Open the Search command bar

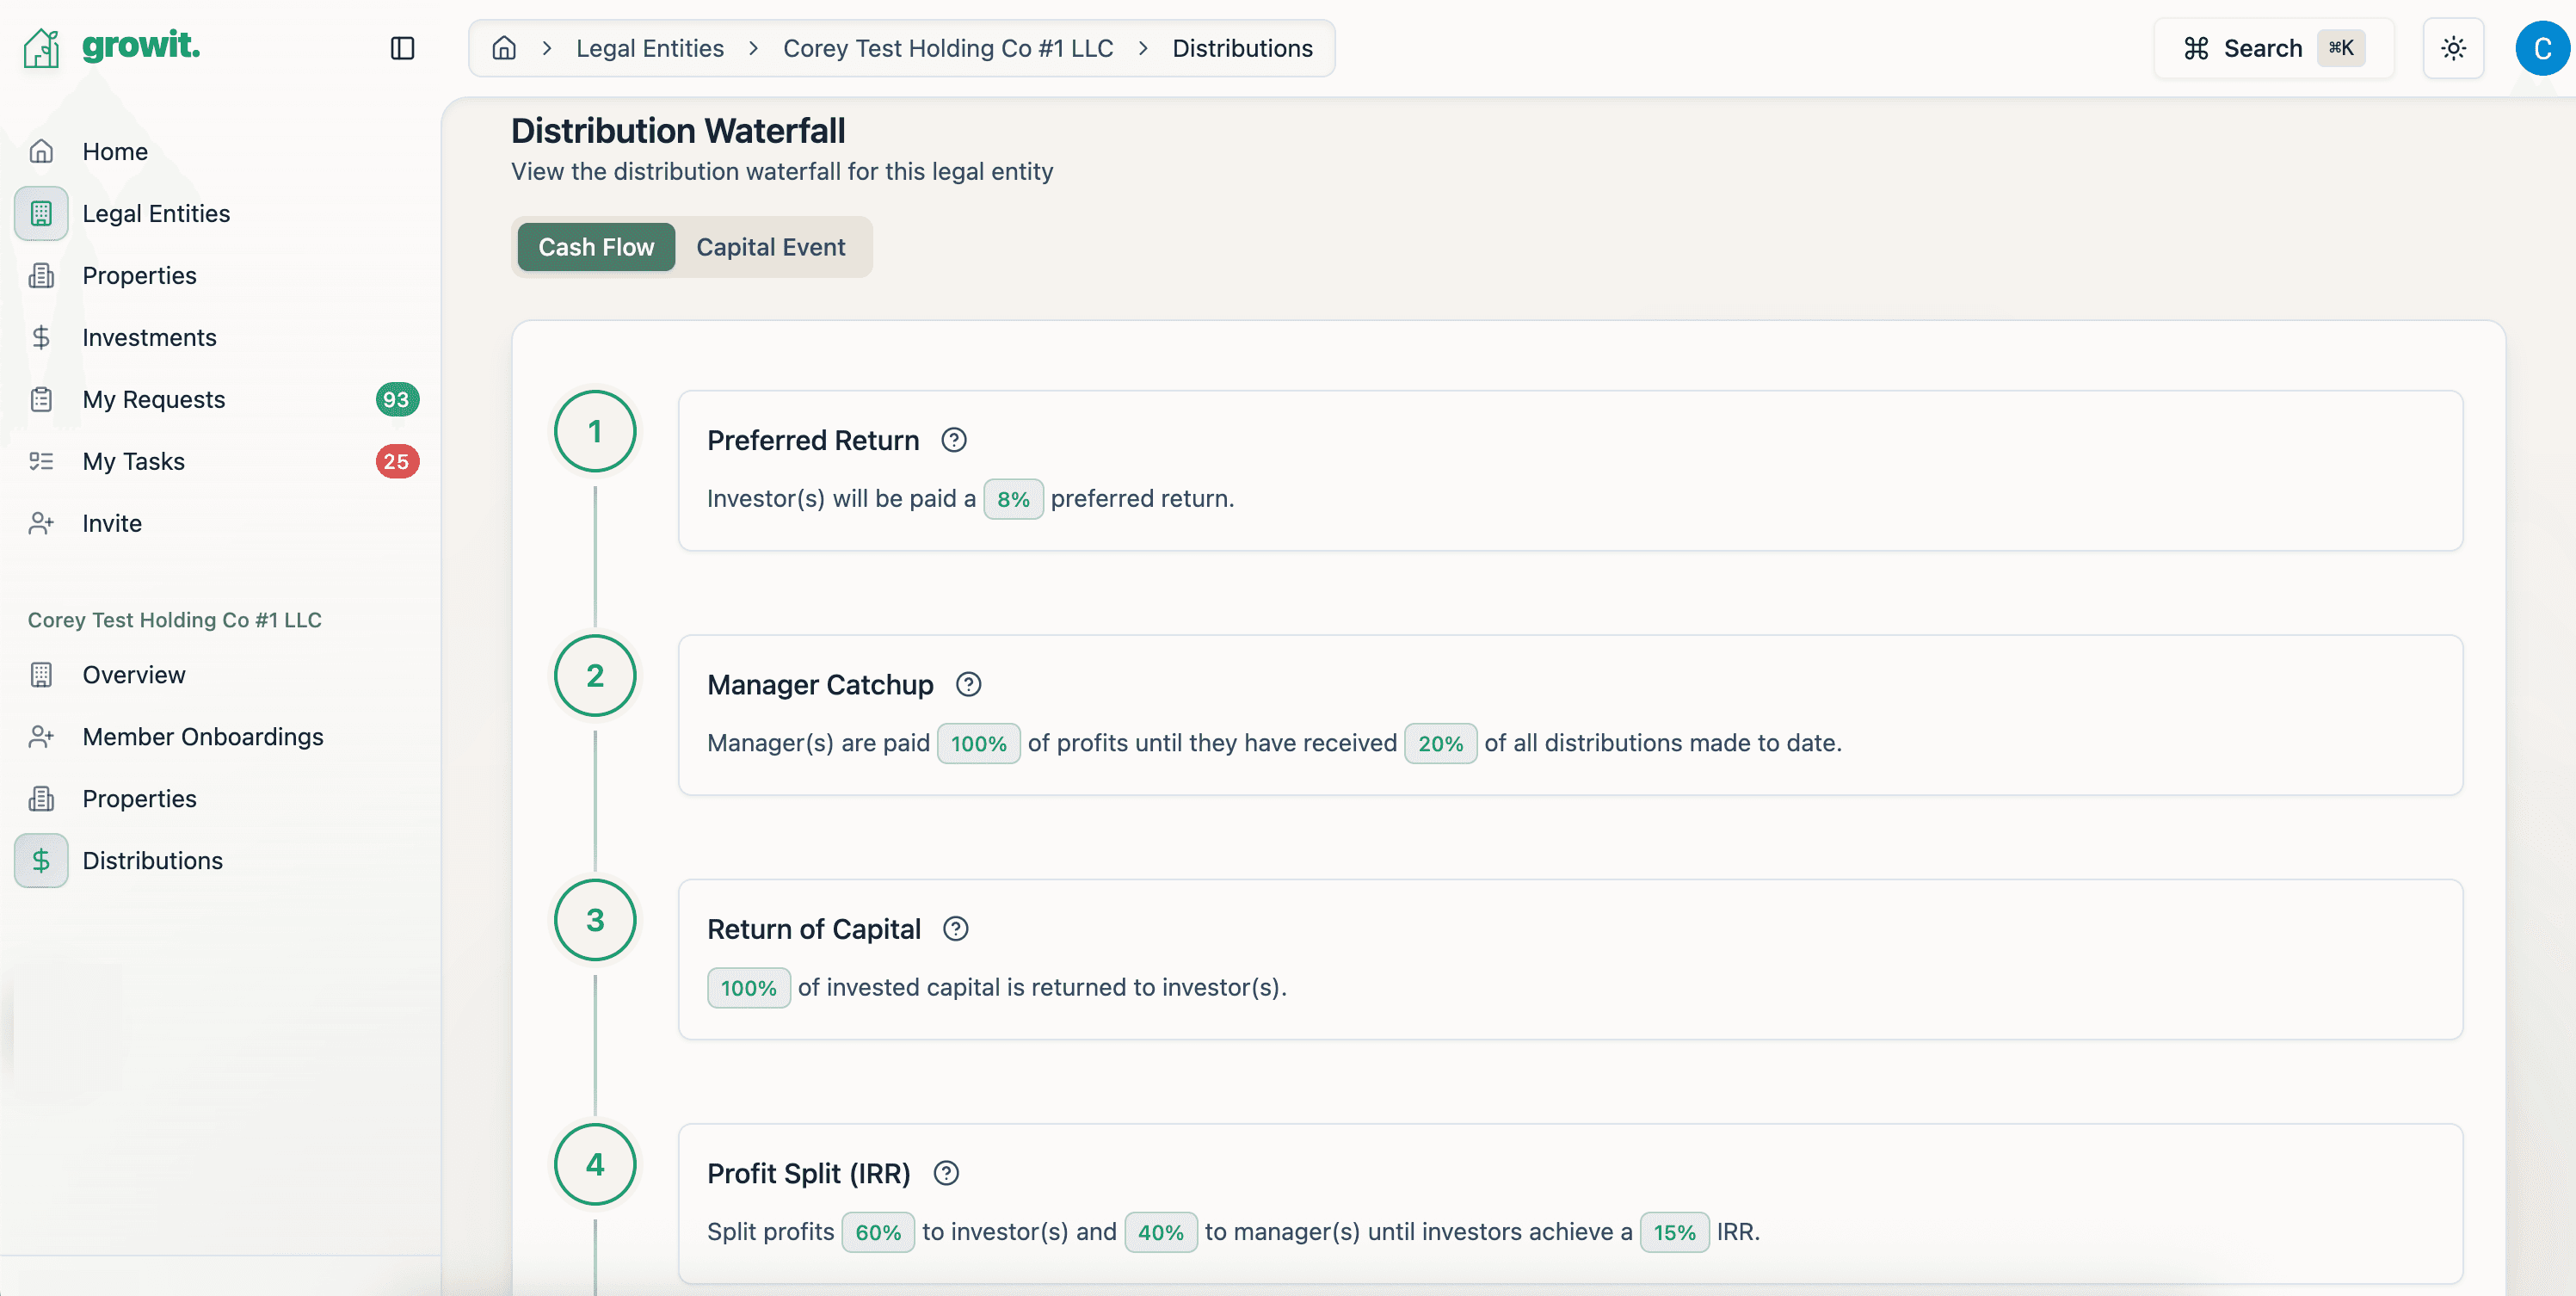click(2272, 48)
